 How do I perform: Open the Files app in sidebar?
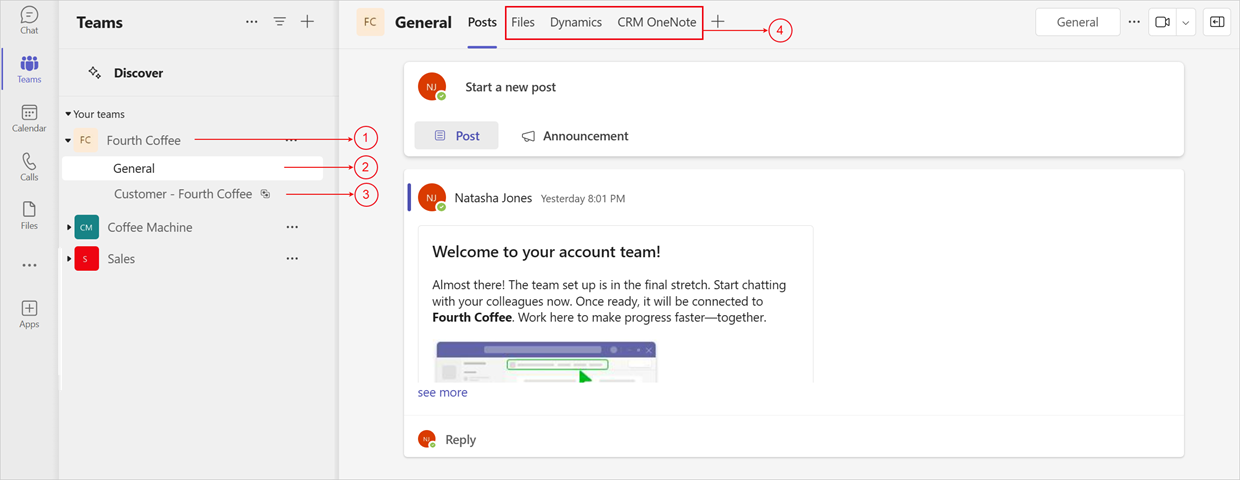tap(29, 214)
